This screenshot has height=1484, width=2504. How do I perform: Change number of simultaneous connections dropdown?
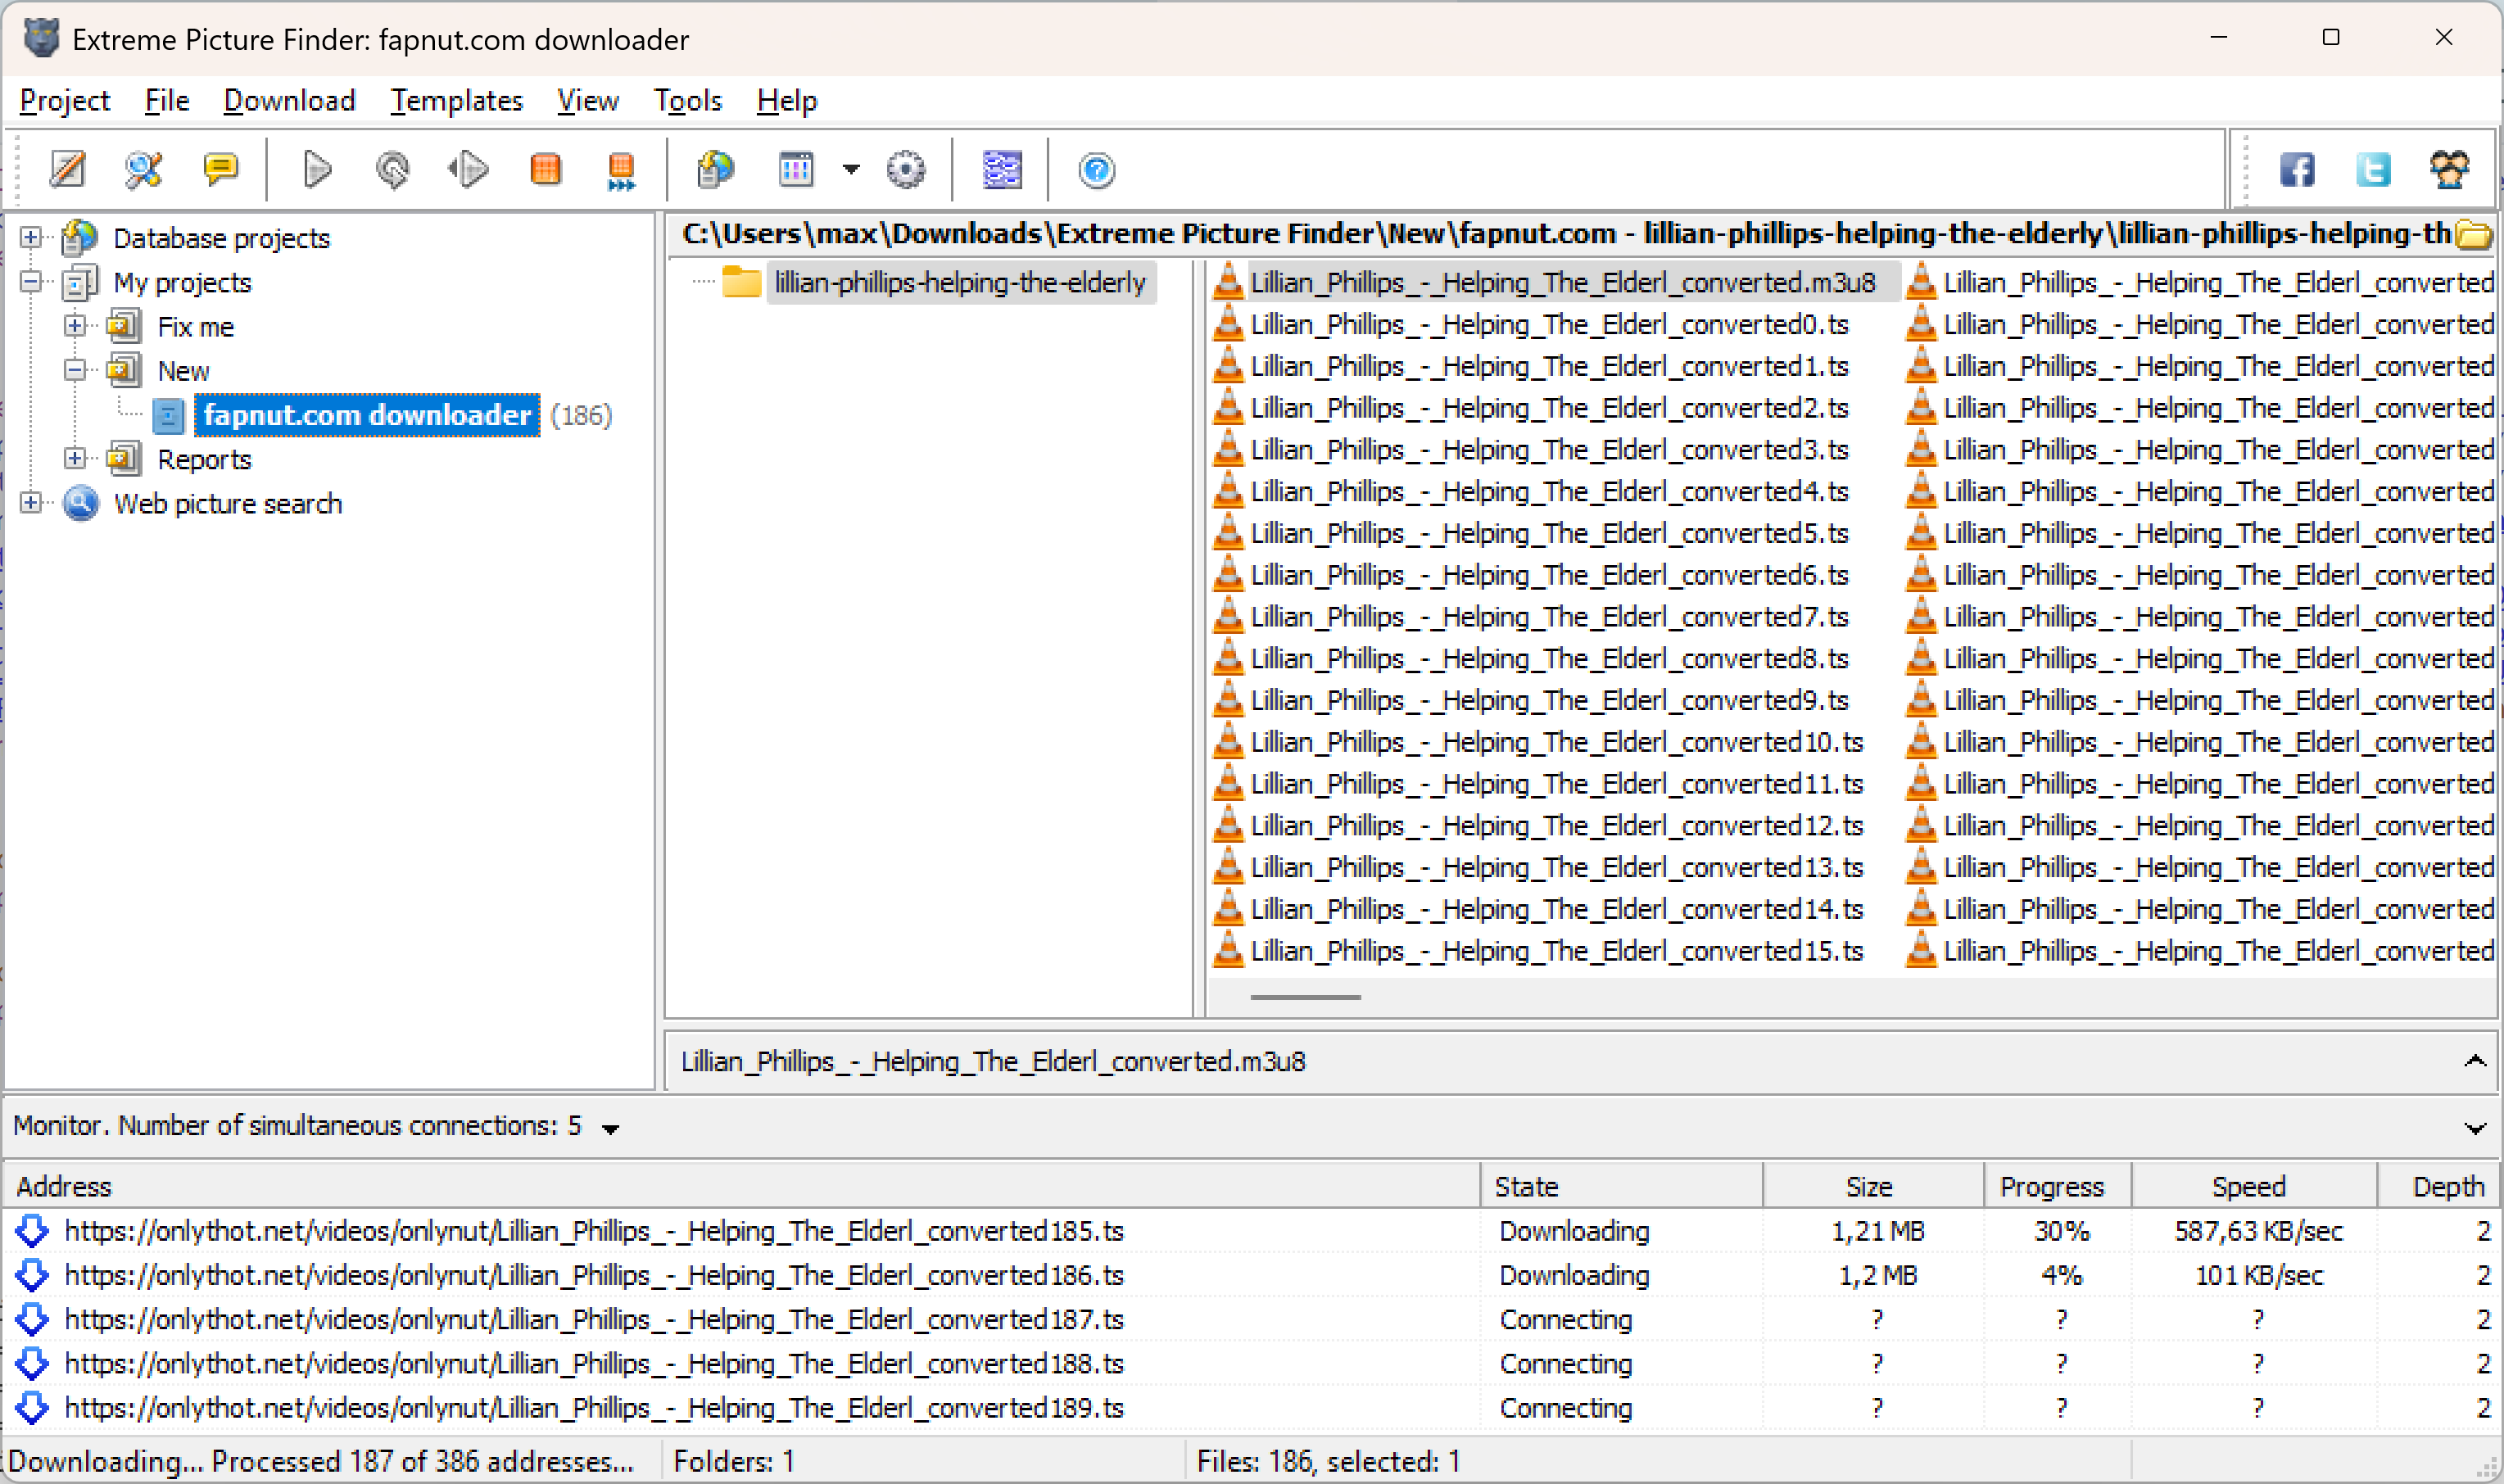click(x=610, y=1129)
